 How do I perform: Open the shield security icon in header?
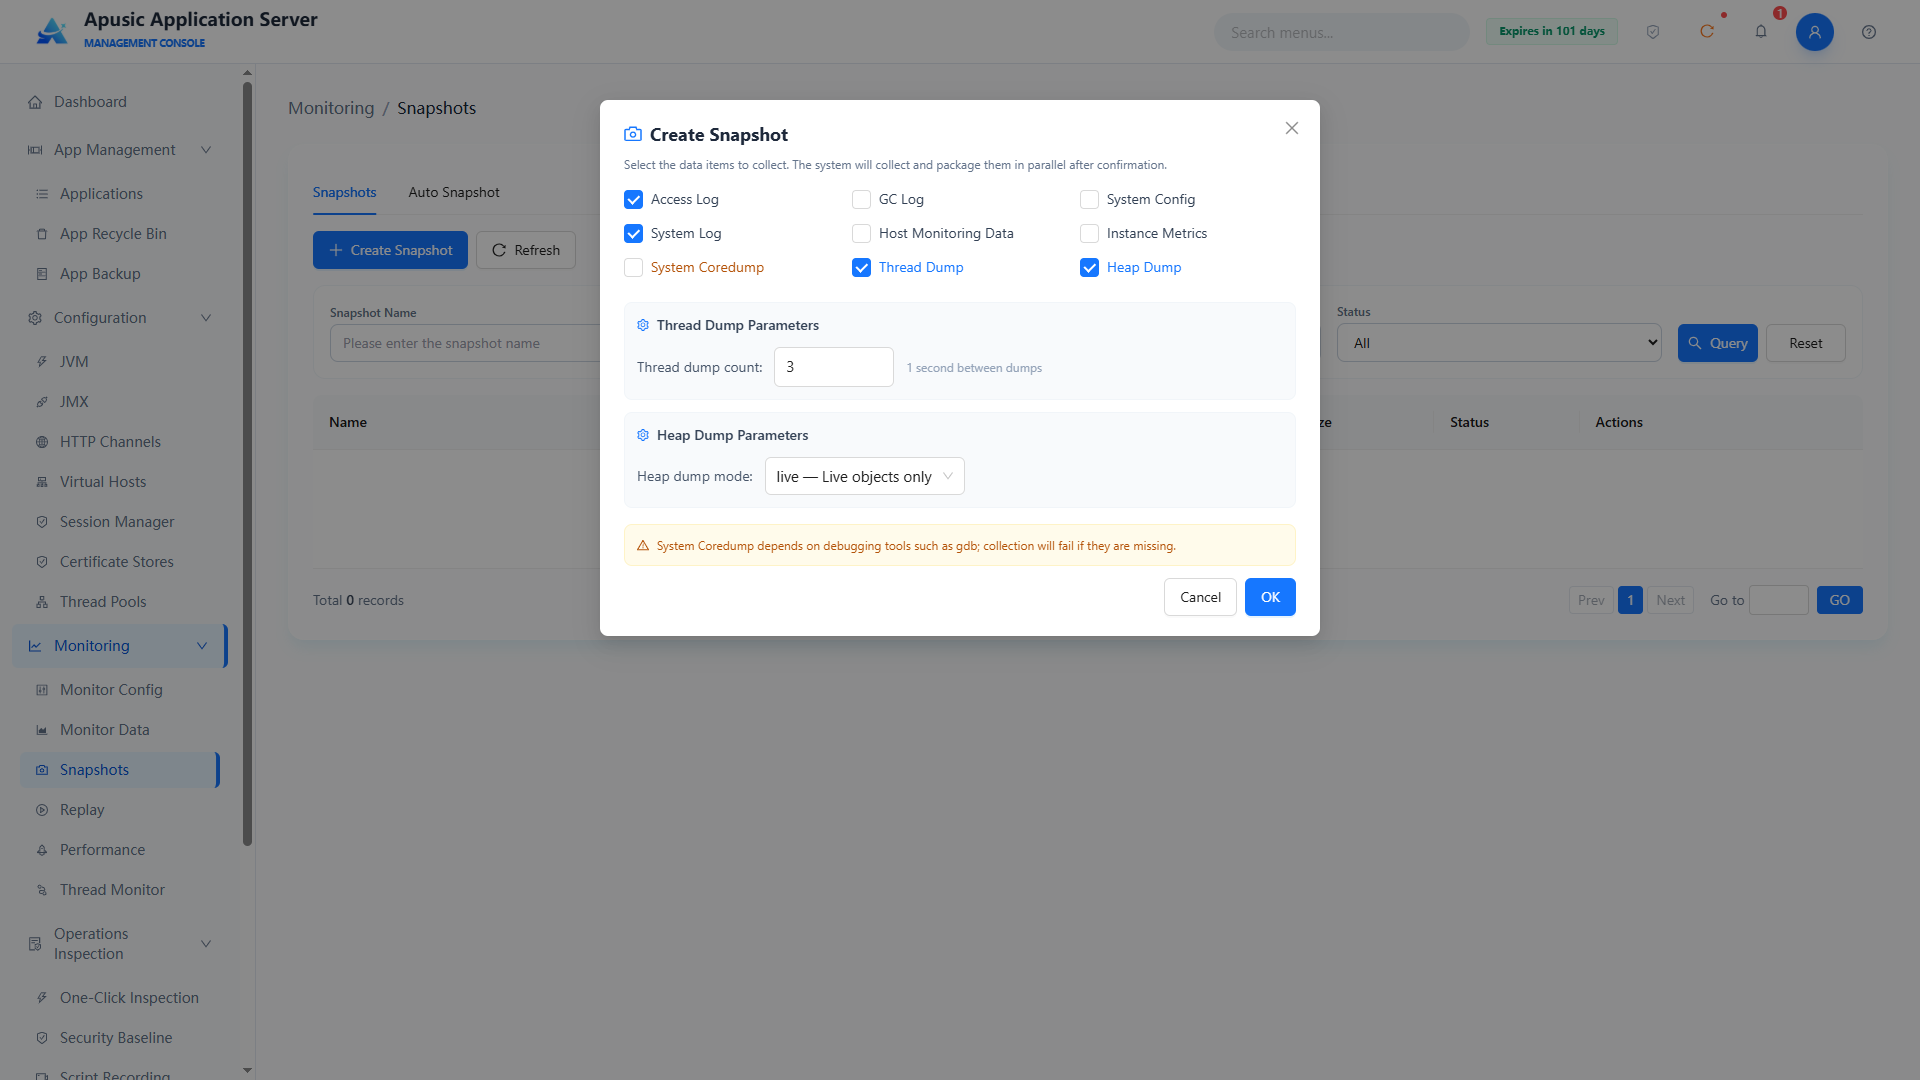[1653, 32]
